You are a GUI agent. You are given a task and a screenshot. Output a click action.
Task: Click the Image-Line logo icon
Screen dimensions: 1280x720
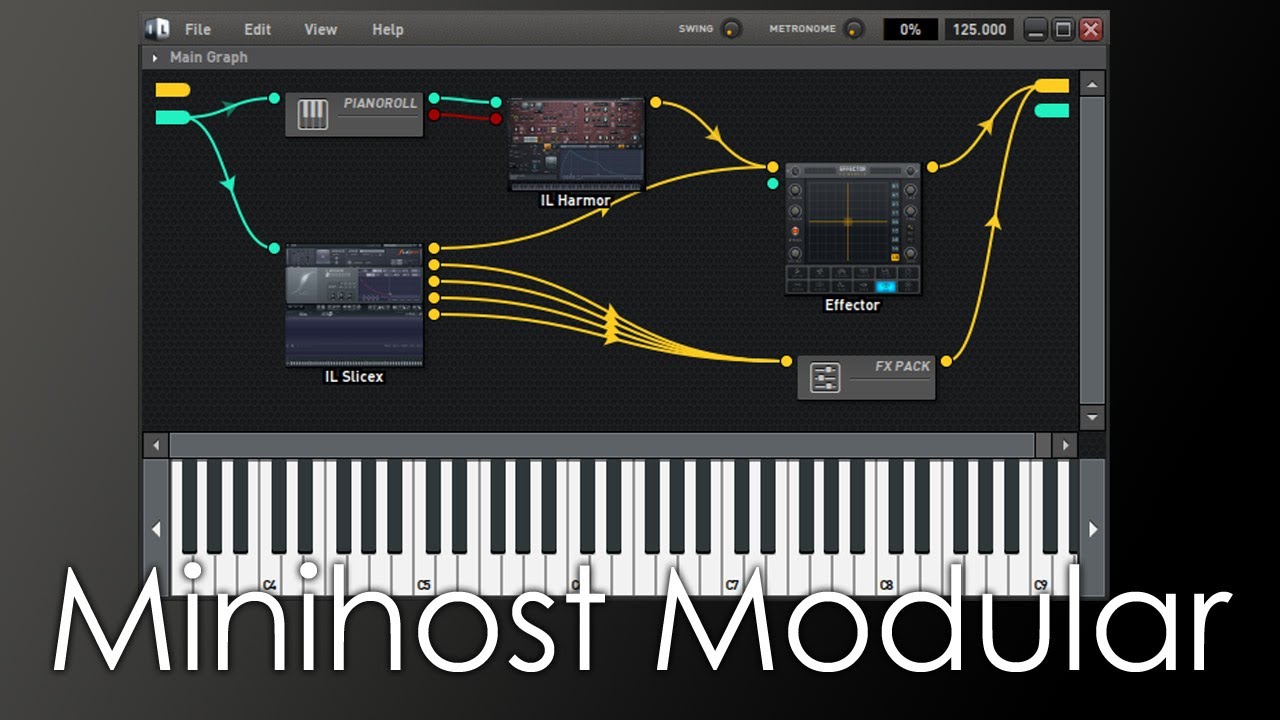click(157, 29)
